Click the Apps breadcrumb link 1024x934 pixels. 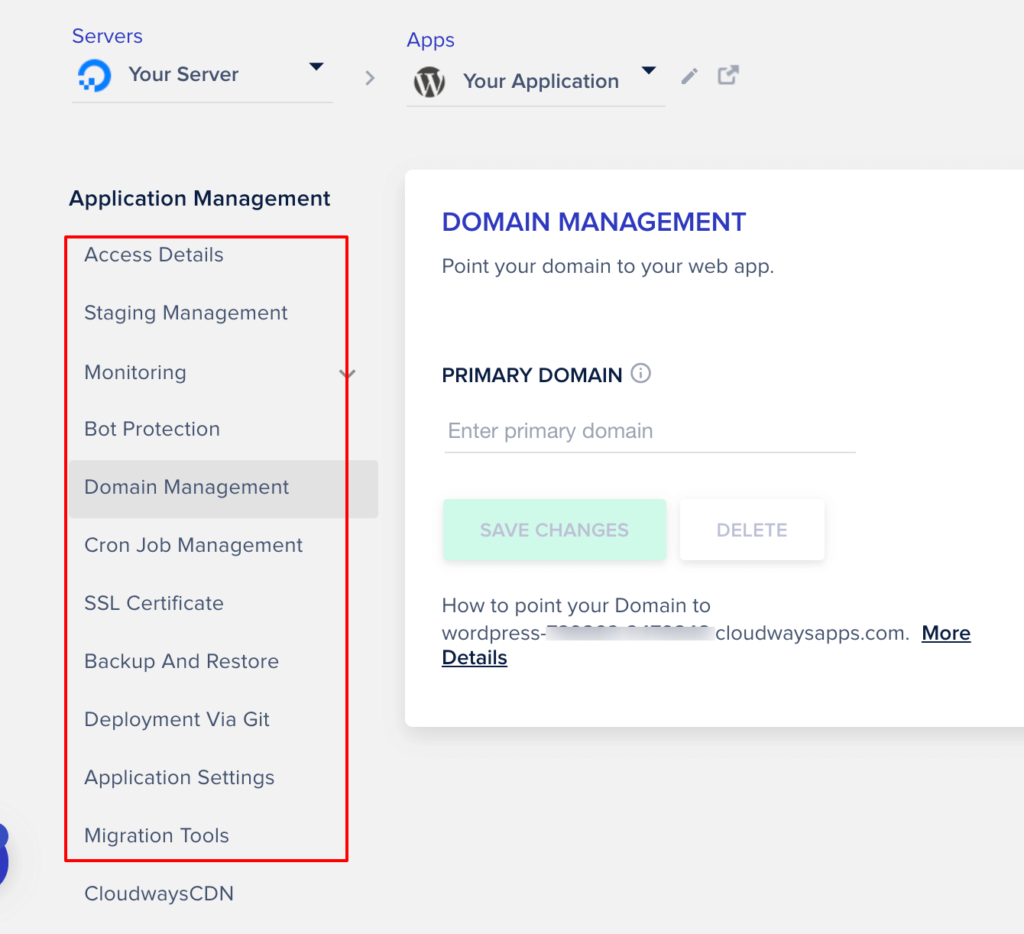(430, 40)
